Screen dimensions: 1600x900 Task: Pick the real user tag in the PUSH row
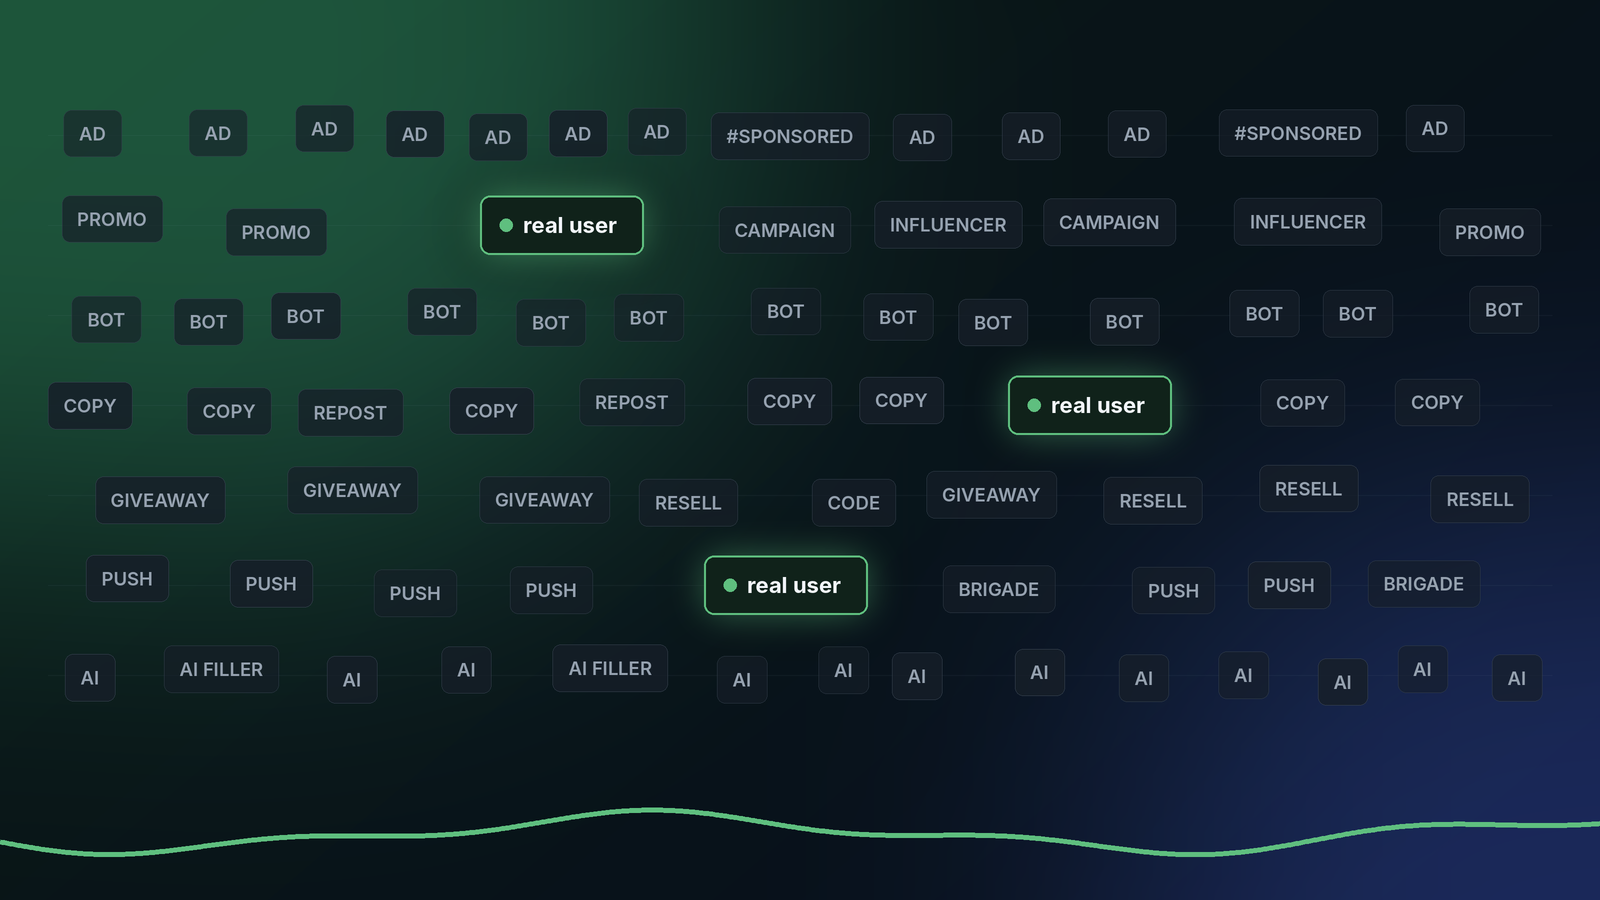click(786, 585)
